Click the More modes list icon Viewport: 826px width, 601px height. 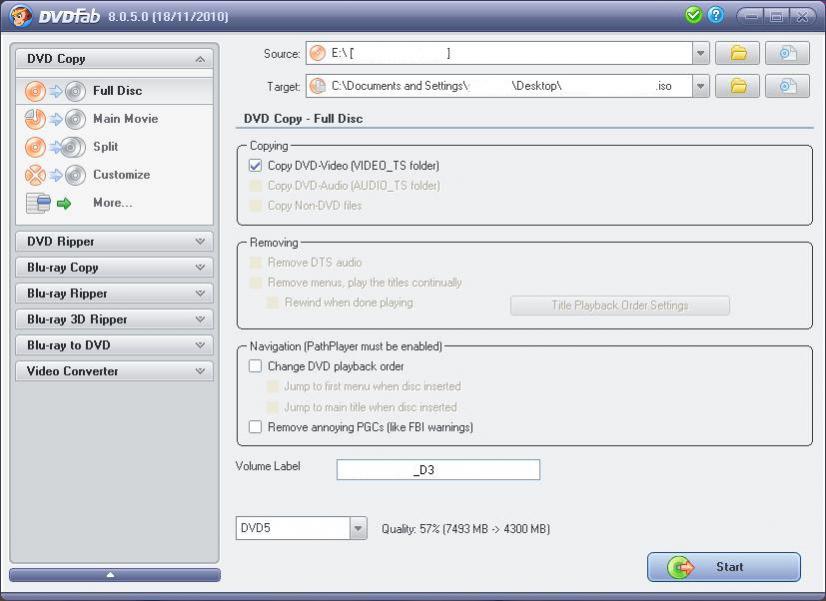[38, 203]
